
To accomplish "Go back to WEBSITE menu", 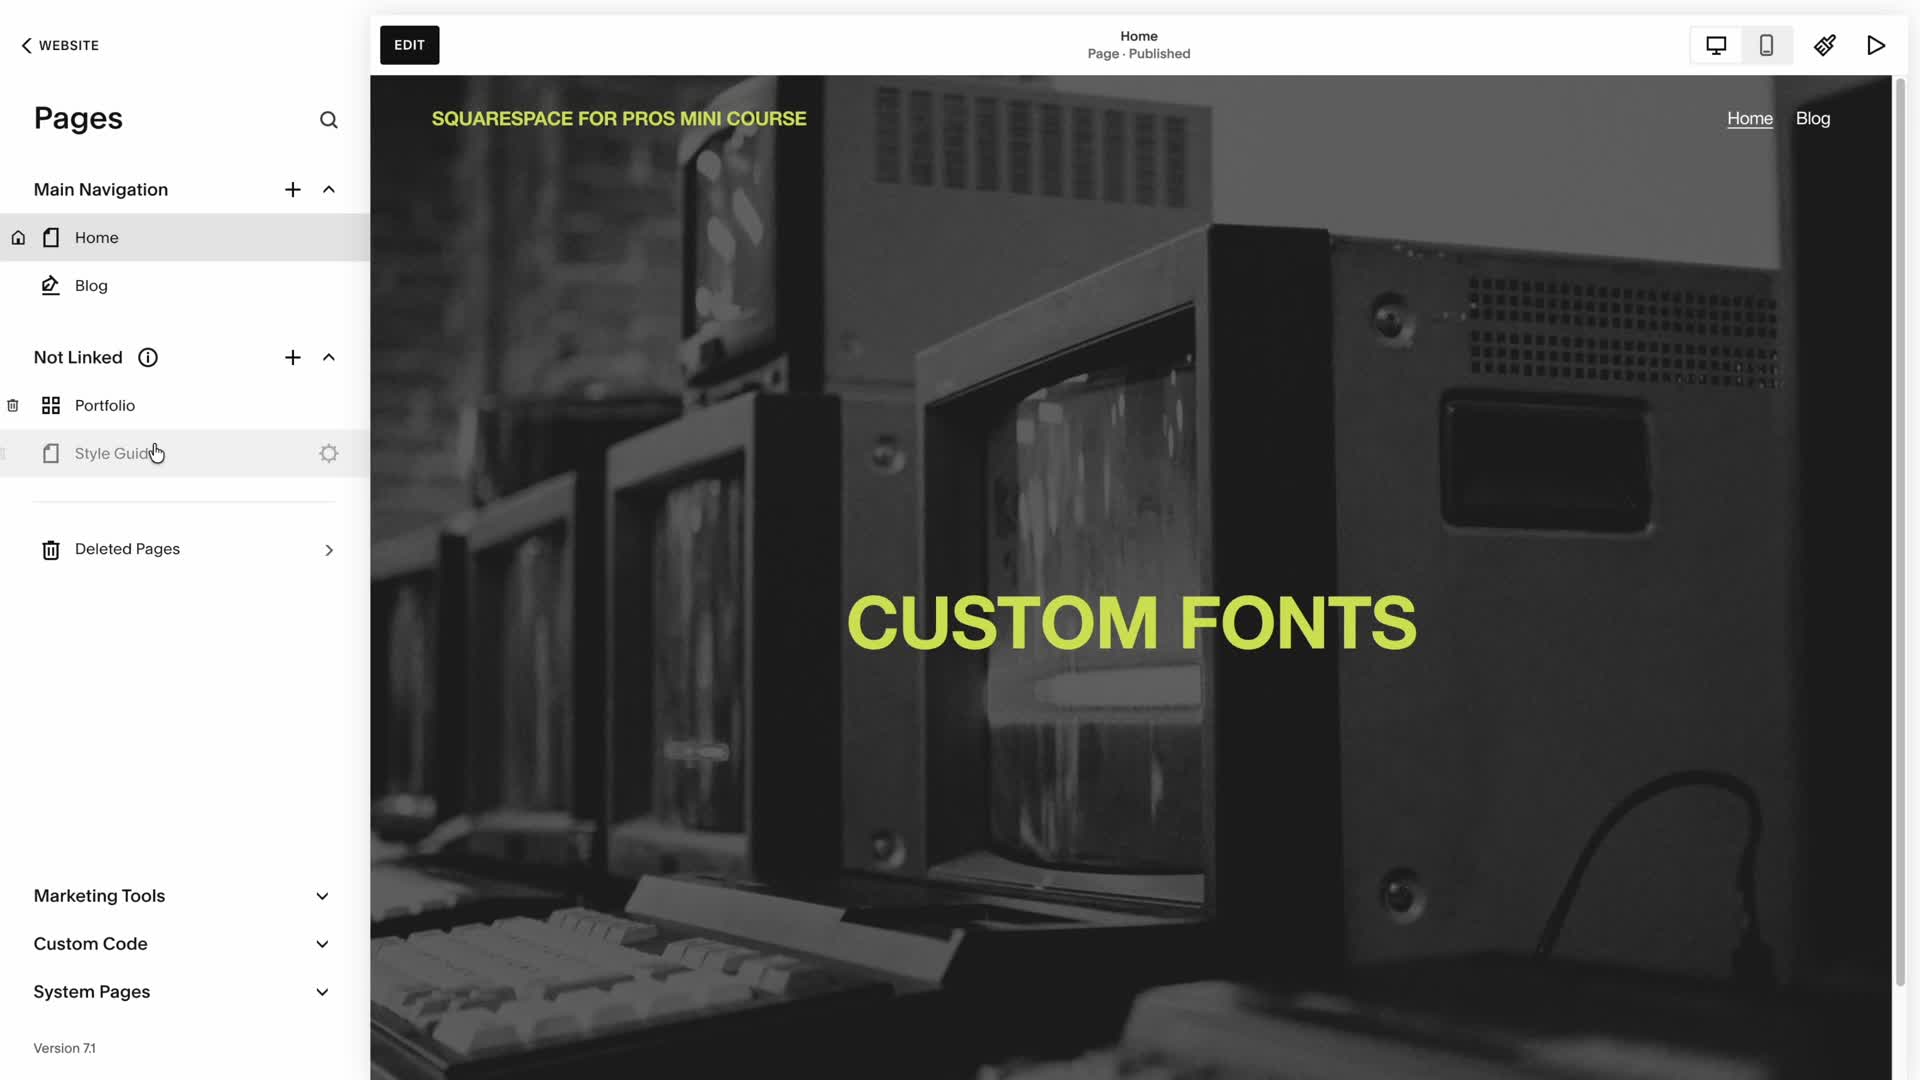I will [60, 46].
